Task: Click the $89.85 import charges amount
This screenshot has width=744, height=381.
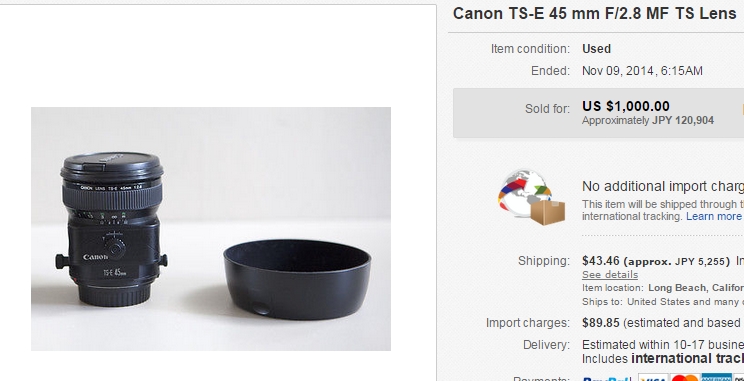Action: (x=601, y=323)
